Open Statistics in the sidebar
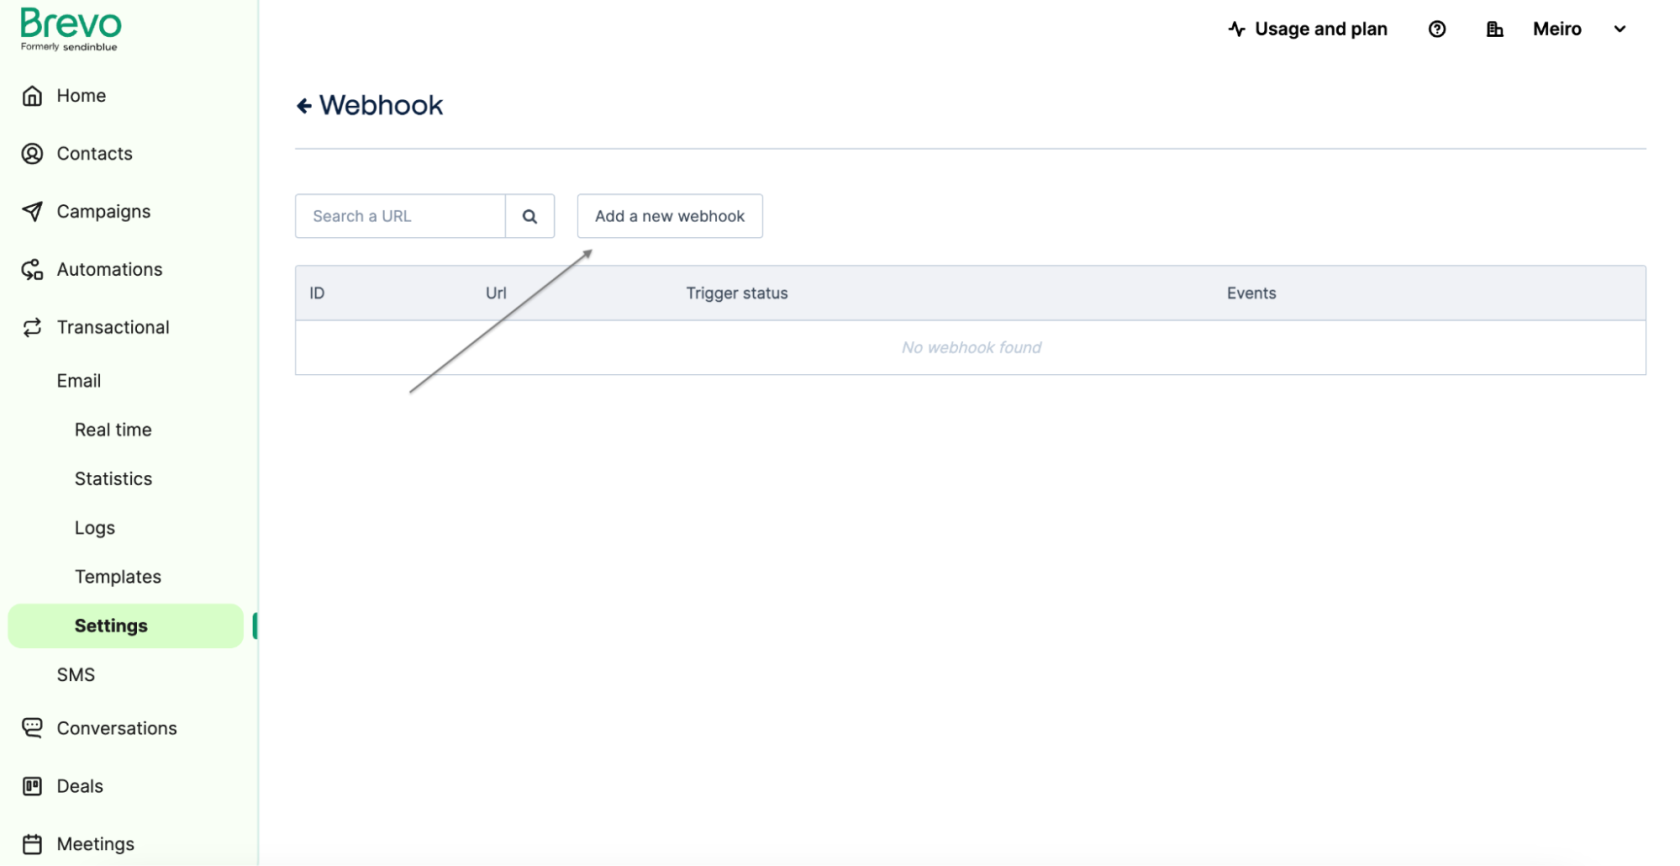The height and width of the screenshot is (866, 1680). 113,479
